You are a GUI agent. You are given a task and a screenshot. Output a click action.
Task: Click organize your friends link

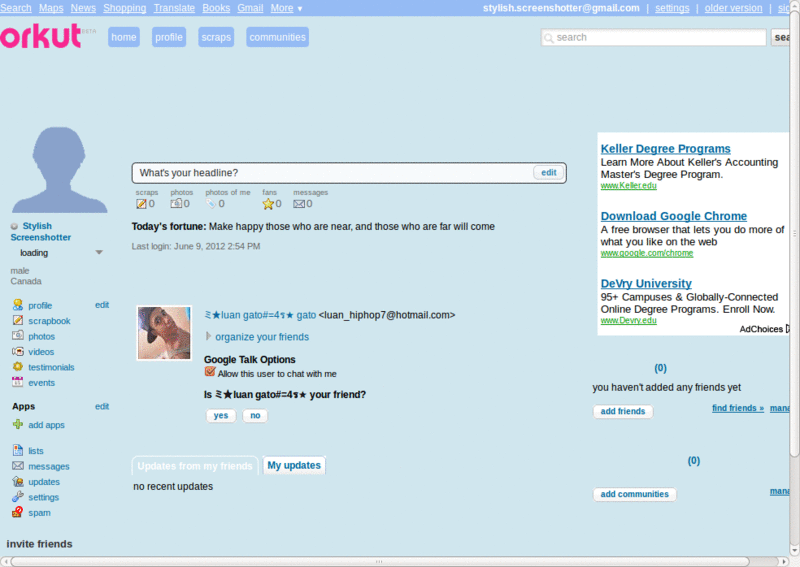(262, 337)
